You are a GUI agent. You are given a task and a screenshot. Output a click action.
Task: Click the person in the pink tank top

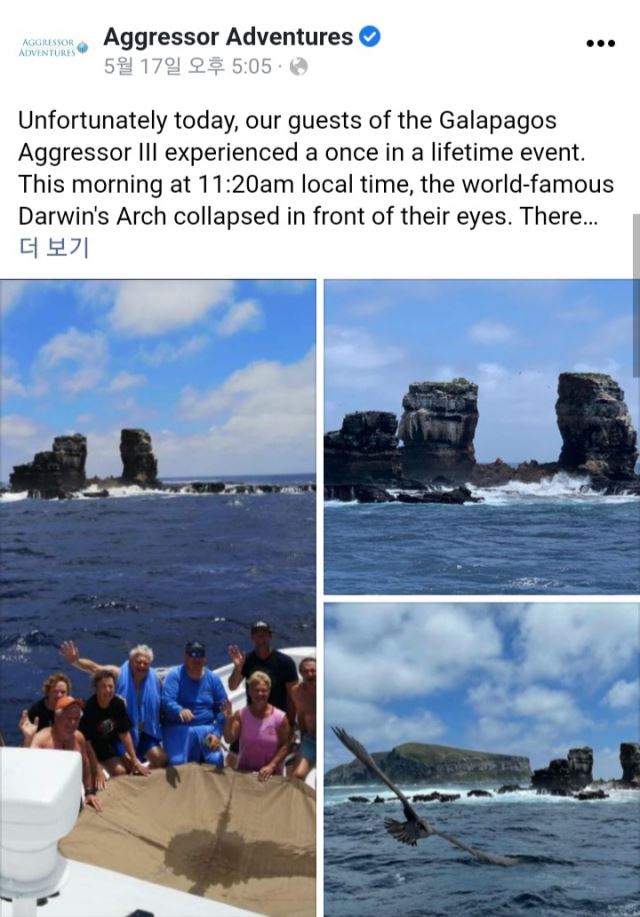(259, 725)
